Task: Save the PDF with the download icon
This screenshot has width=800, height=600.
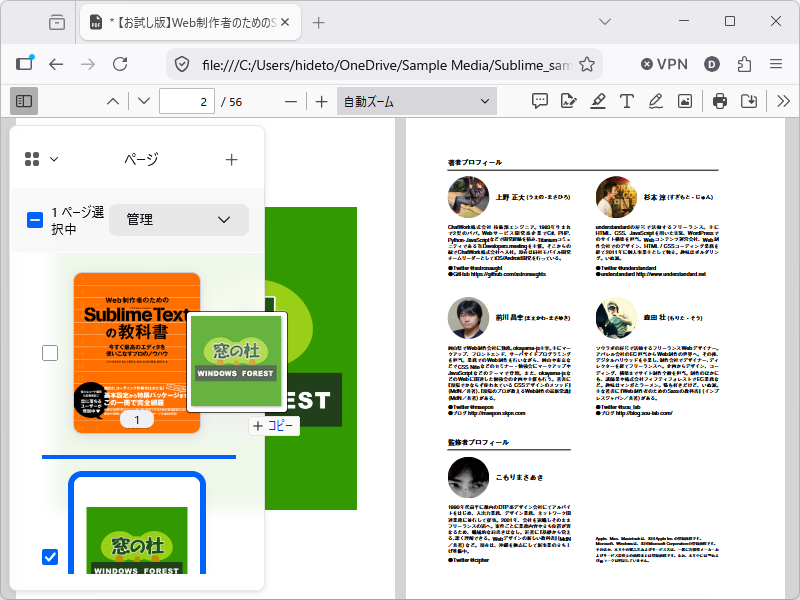Action: coord(749,101)
